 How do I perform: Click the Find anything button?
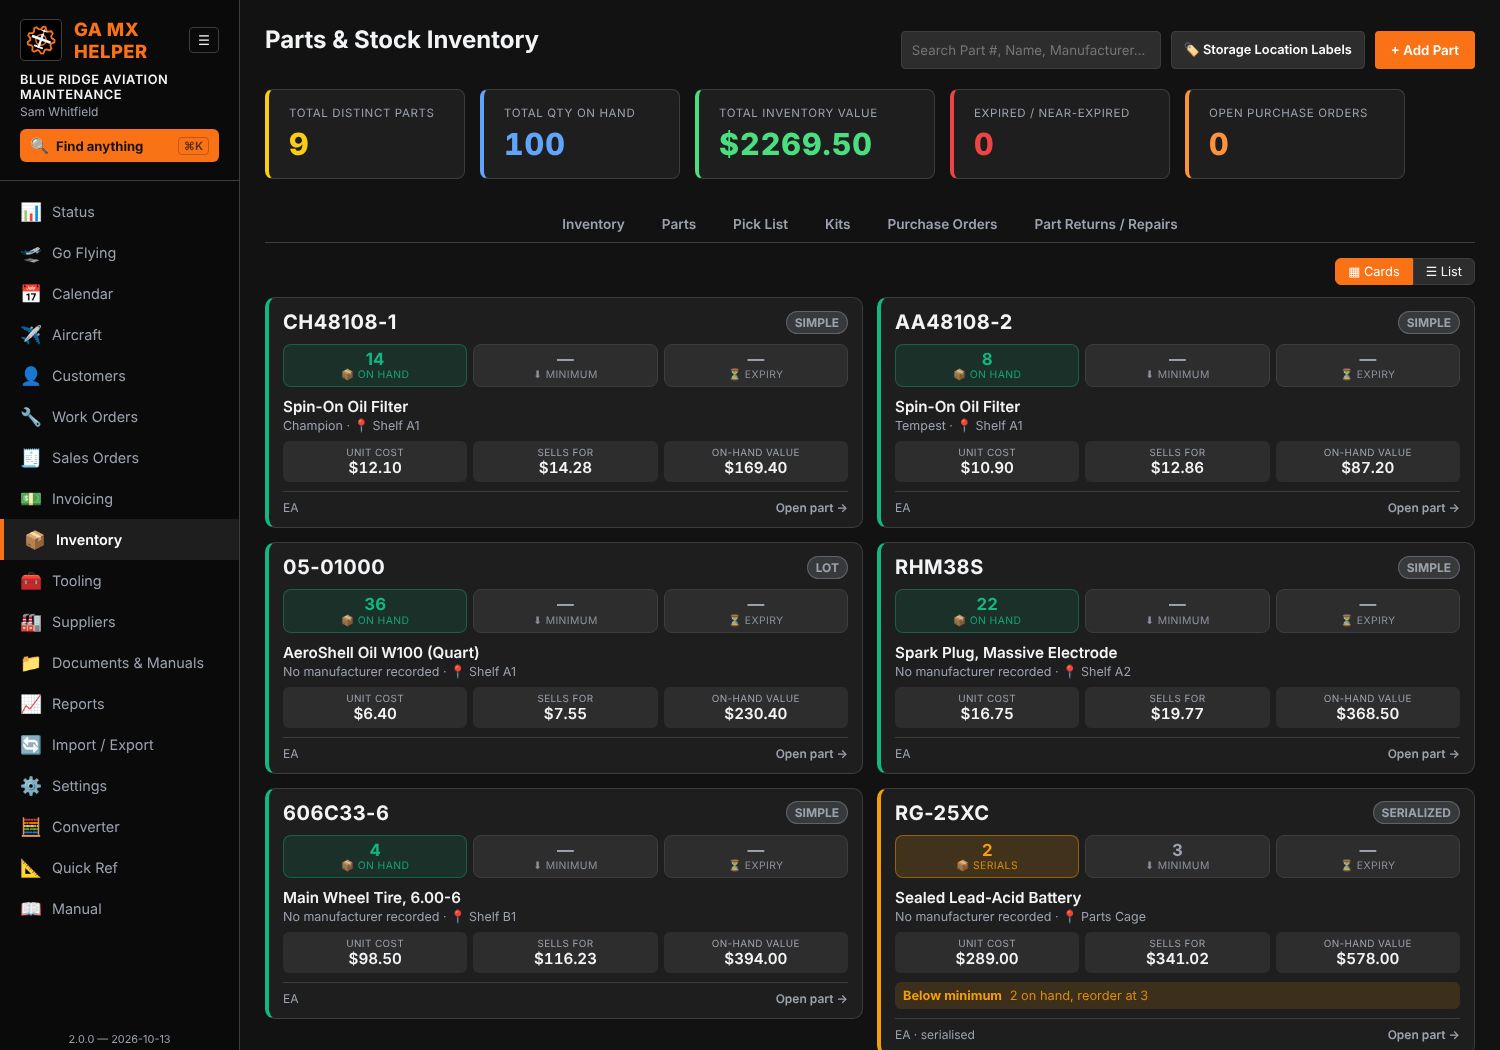[x=119, y=146]
